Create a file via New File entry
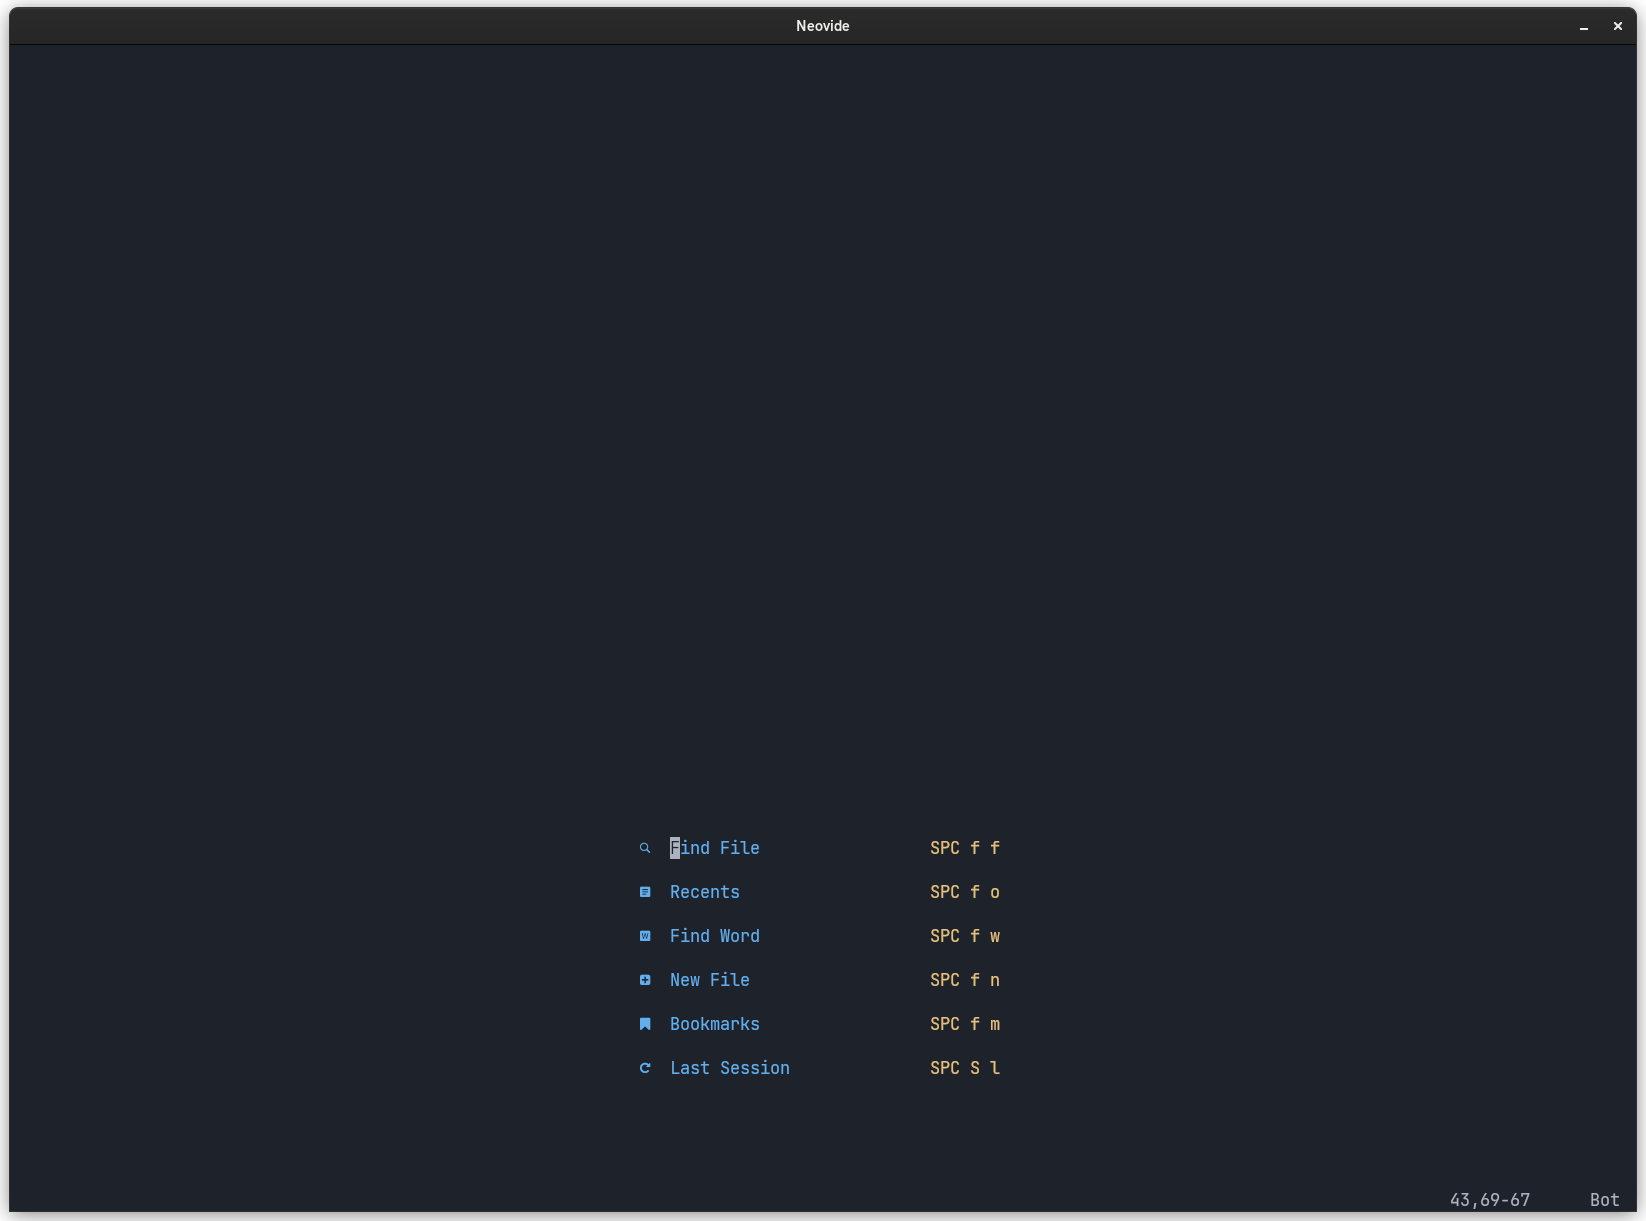 tap(709, 980)
